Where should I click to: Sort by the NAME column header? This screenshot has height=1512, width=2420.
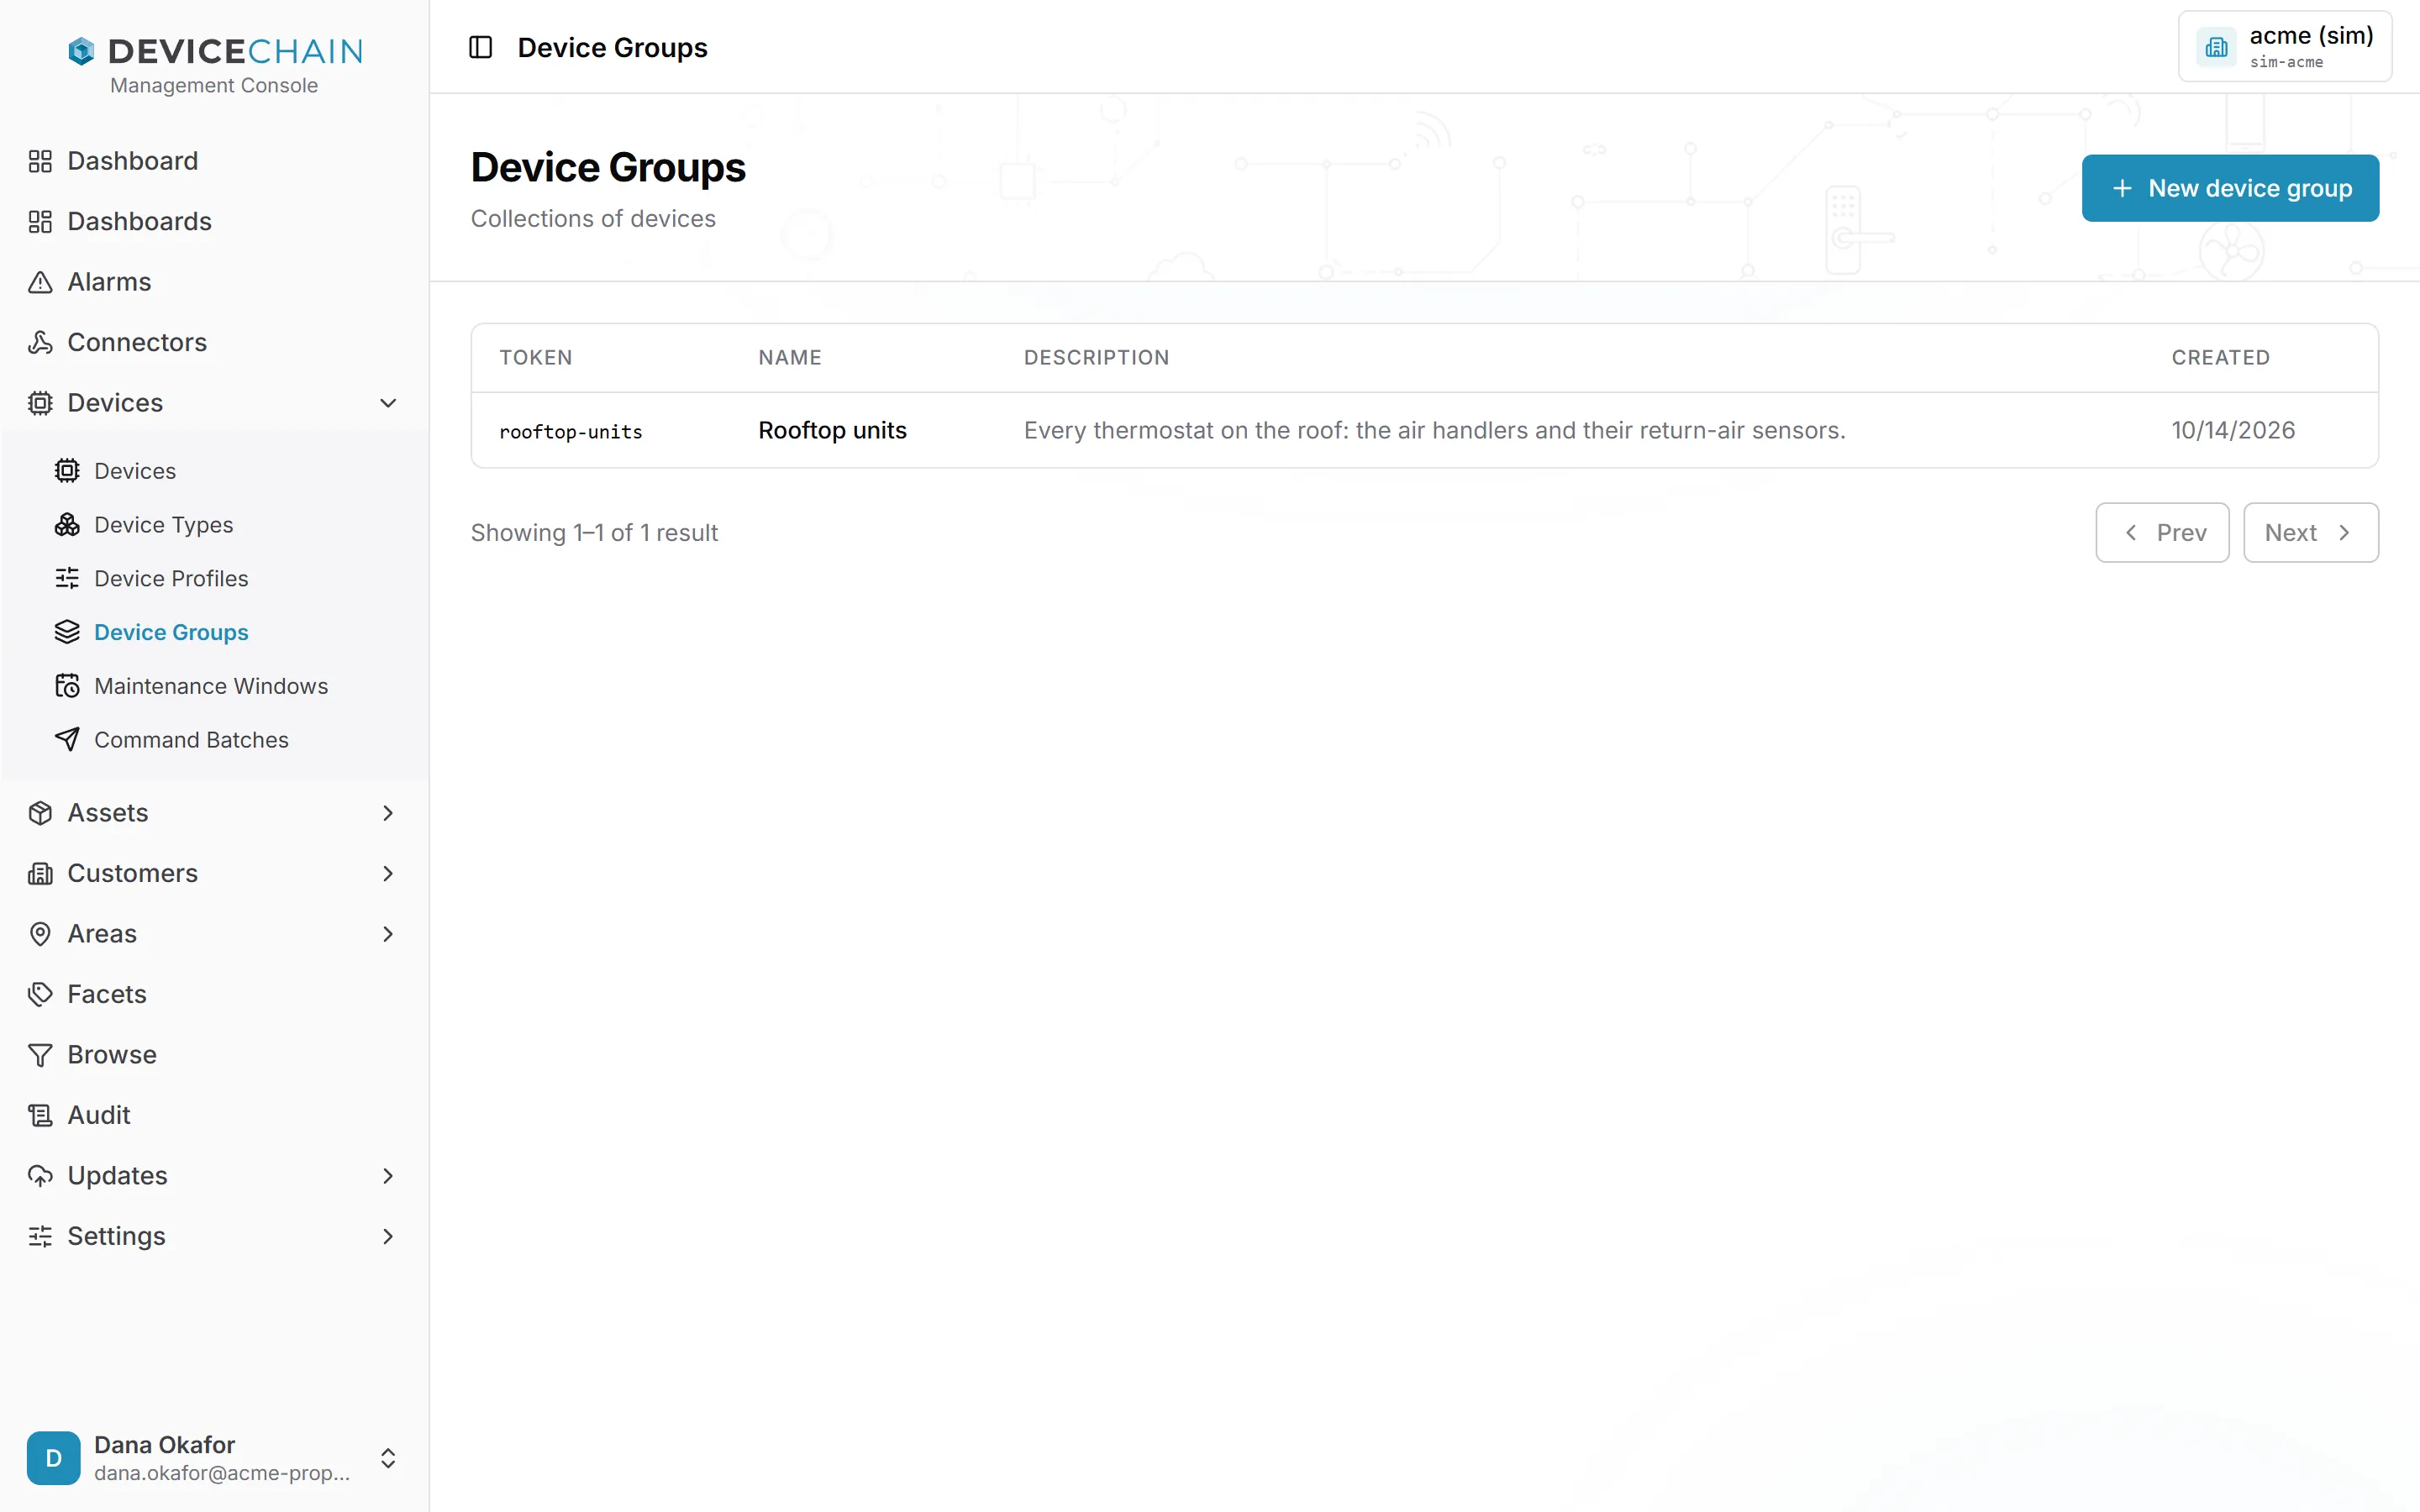790,357
